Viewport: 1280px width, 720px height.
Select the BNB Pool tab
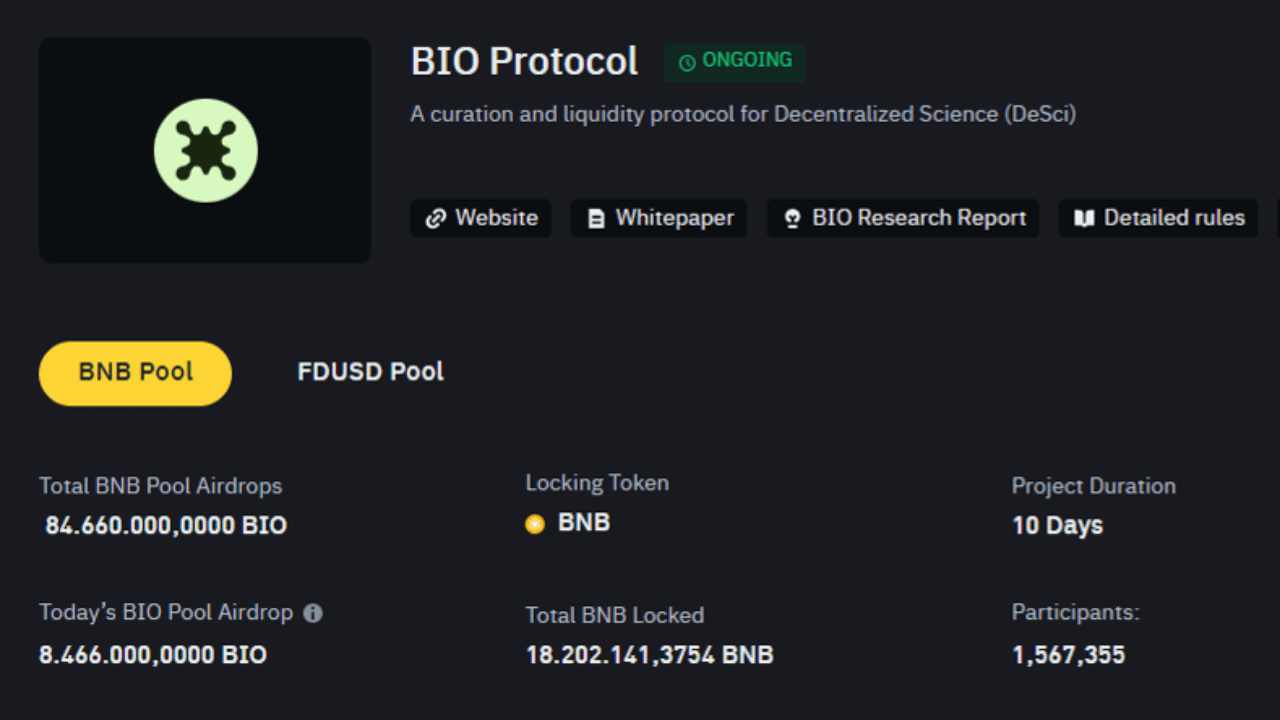coord(134,372)
